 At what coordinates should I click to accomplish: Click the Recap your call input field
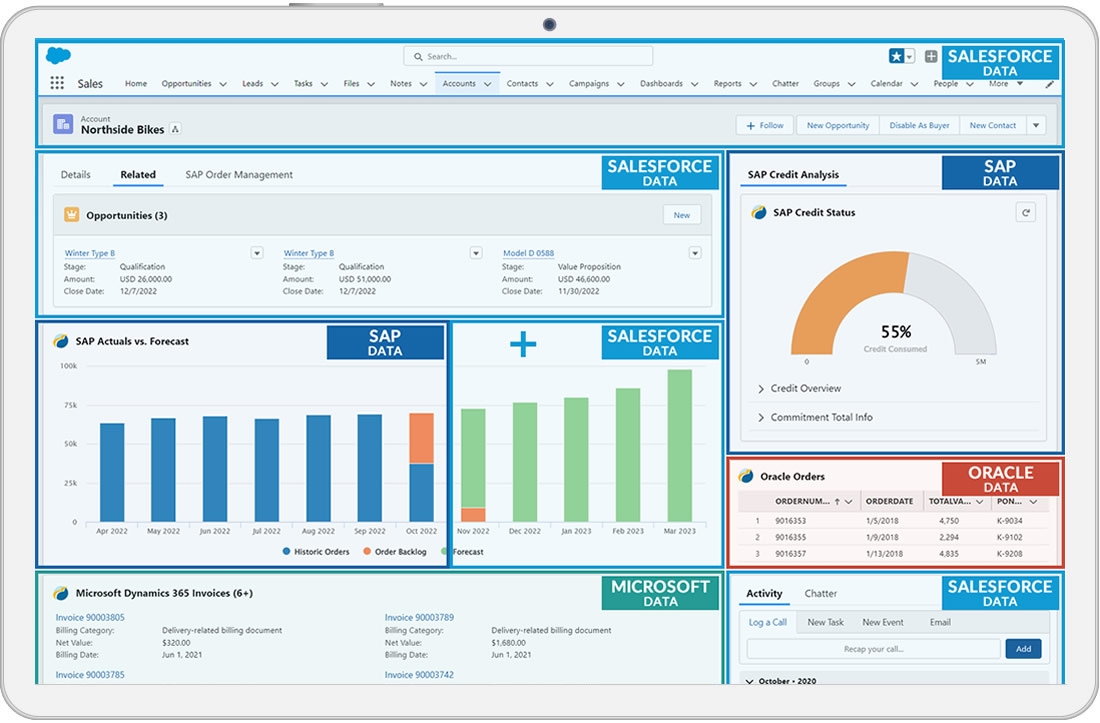click(x=873, y=649)
